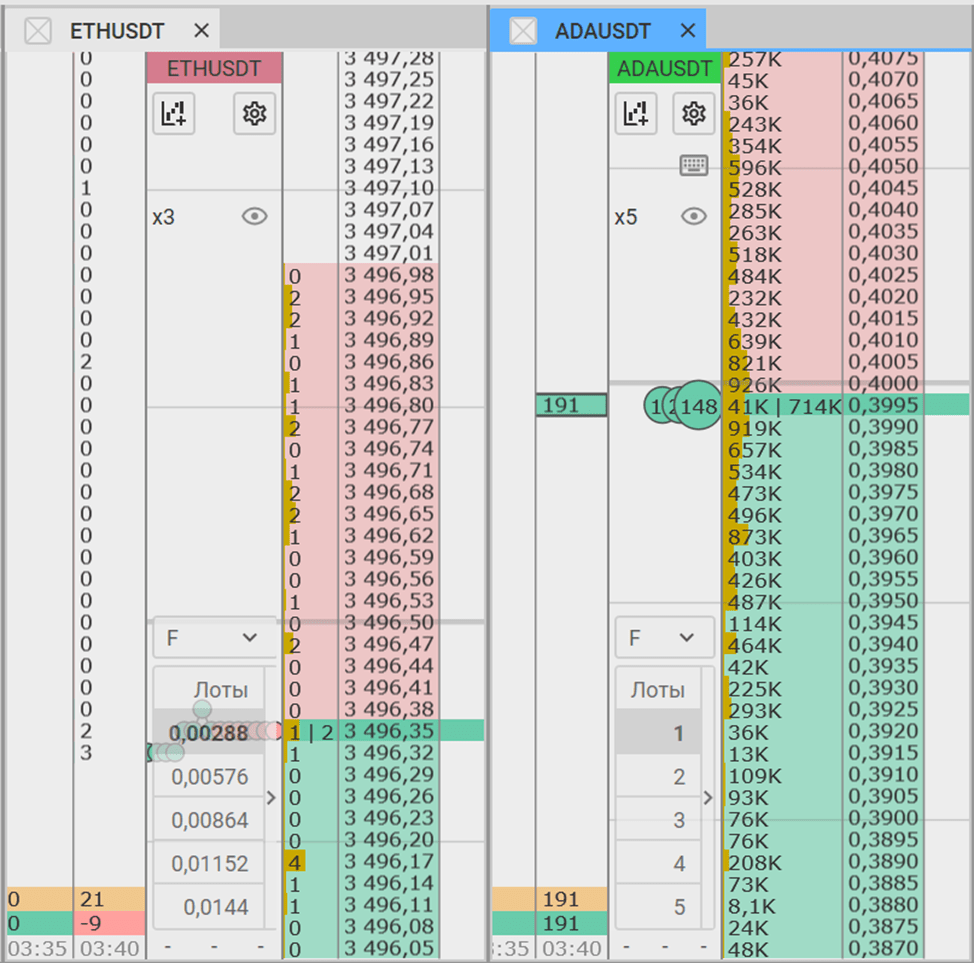Click x5 leverage label in ADAUSDT

pos(626,217)
